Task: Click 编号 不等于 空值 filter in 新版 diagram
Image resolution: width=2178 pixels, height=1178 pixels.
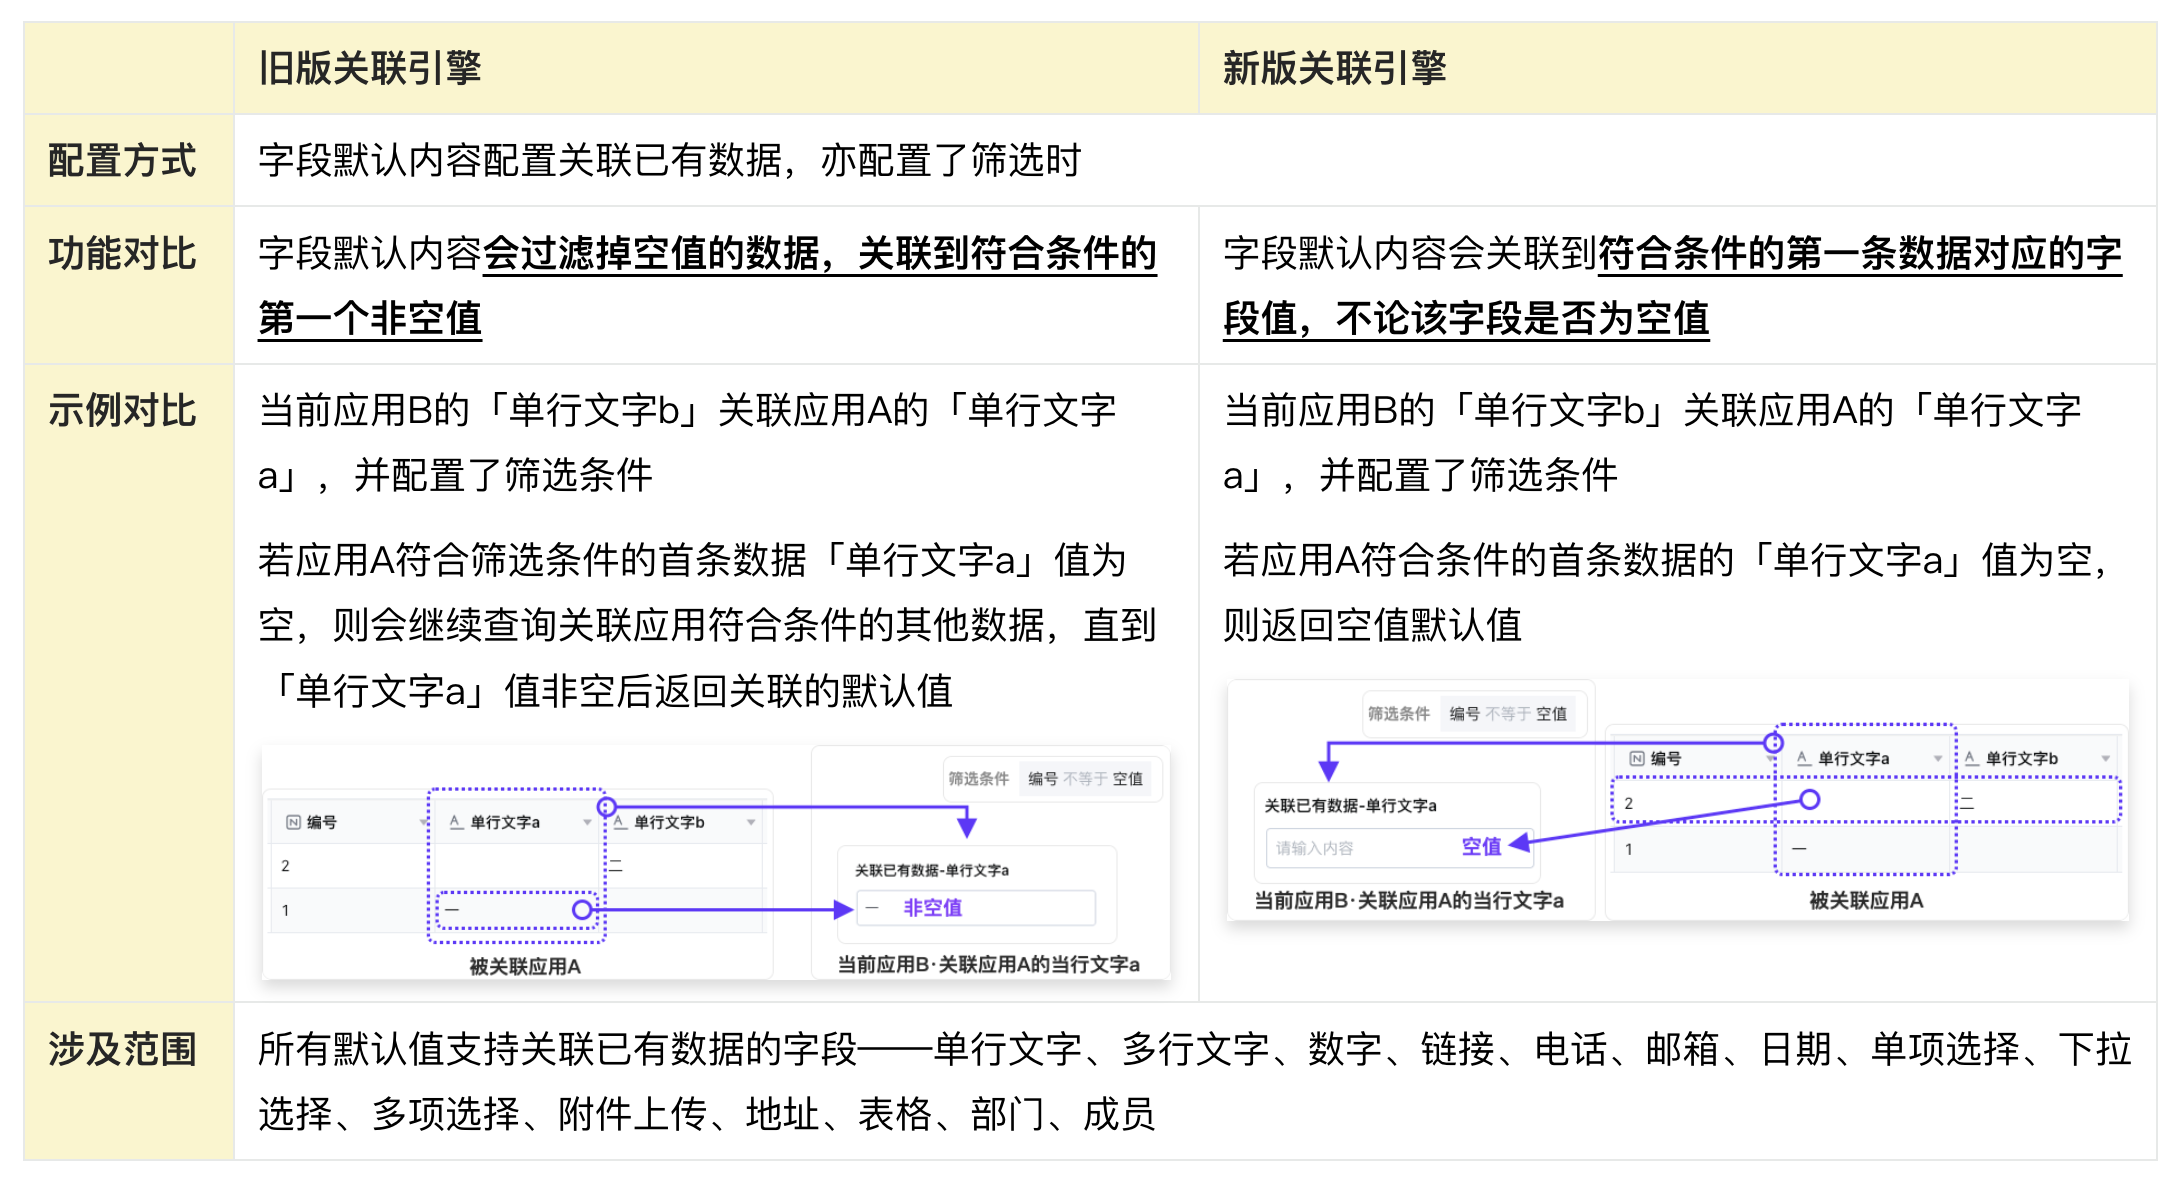Action: 1508,713
